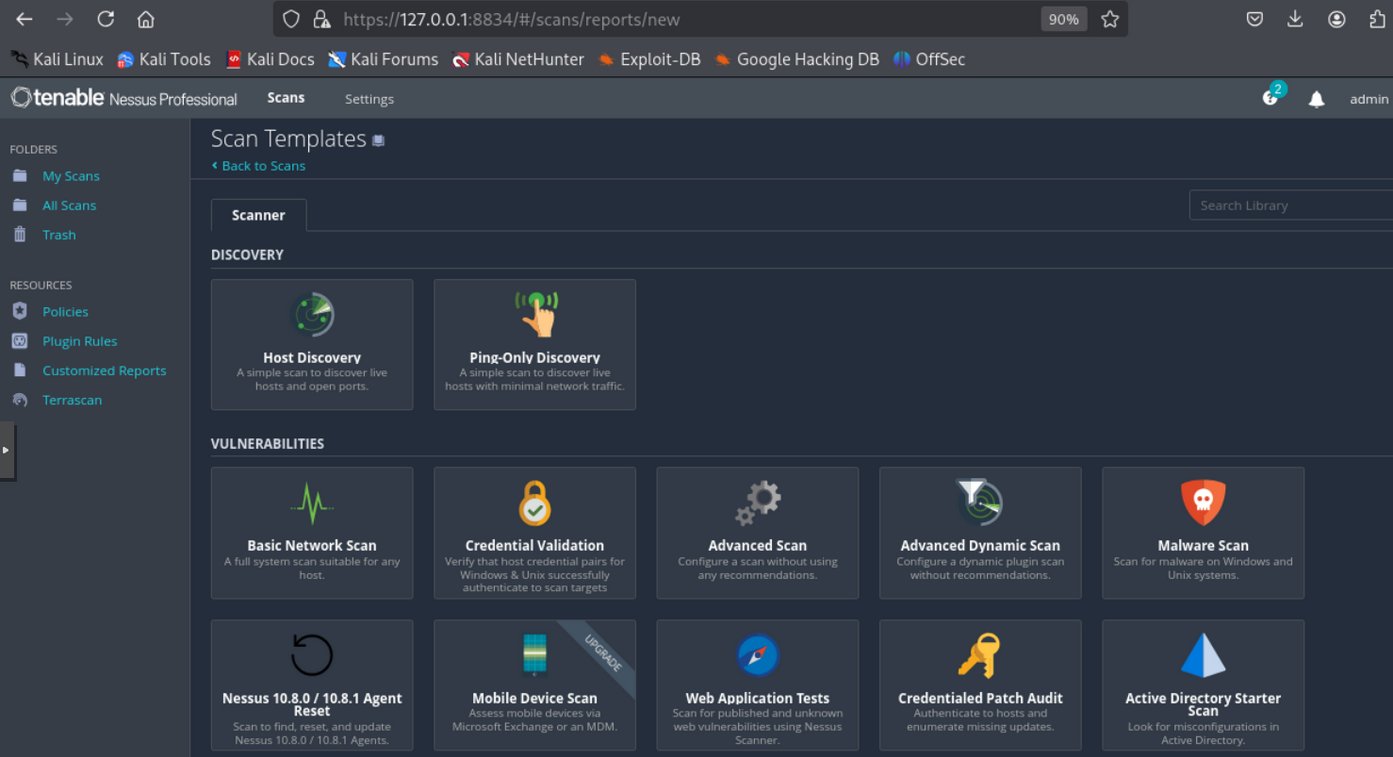Open the Credential Validation padlock template

[535, 503]
